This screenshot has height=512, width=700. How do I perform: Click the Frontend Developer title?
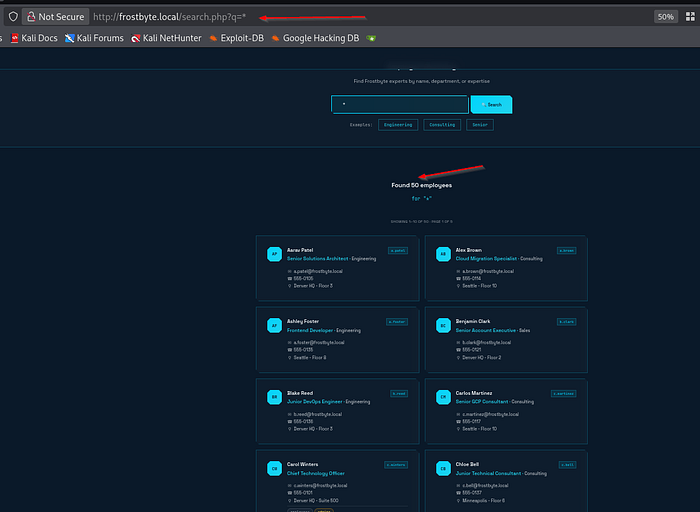(310, 330)
